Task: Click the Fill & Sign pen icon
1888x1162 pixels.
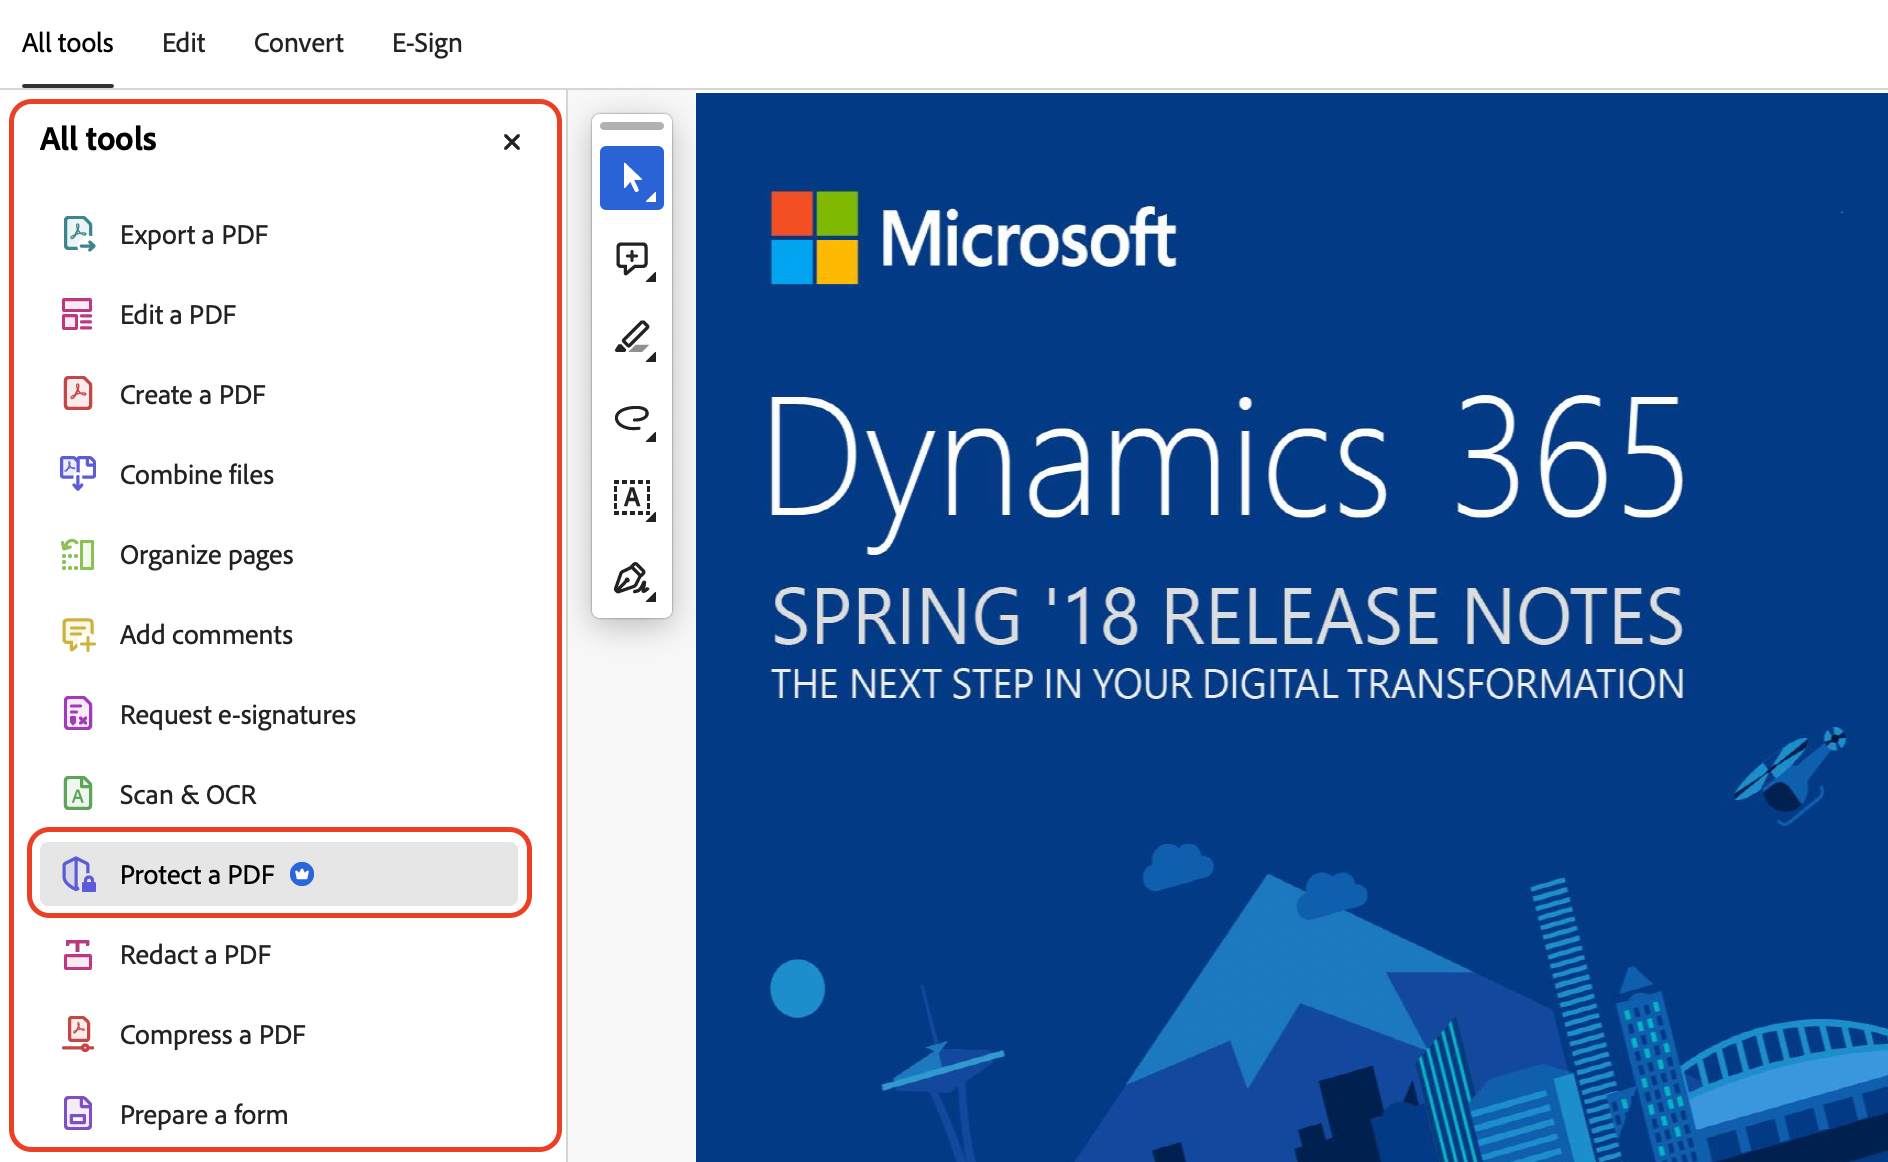Action: point(631,578)
